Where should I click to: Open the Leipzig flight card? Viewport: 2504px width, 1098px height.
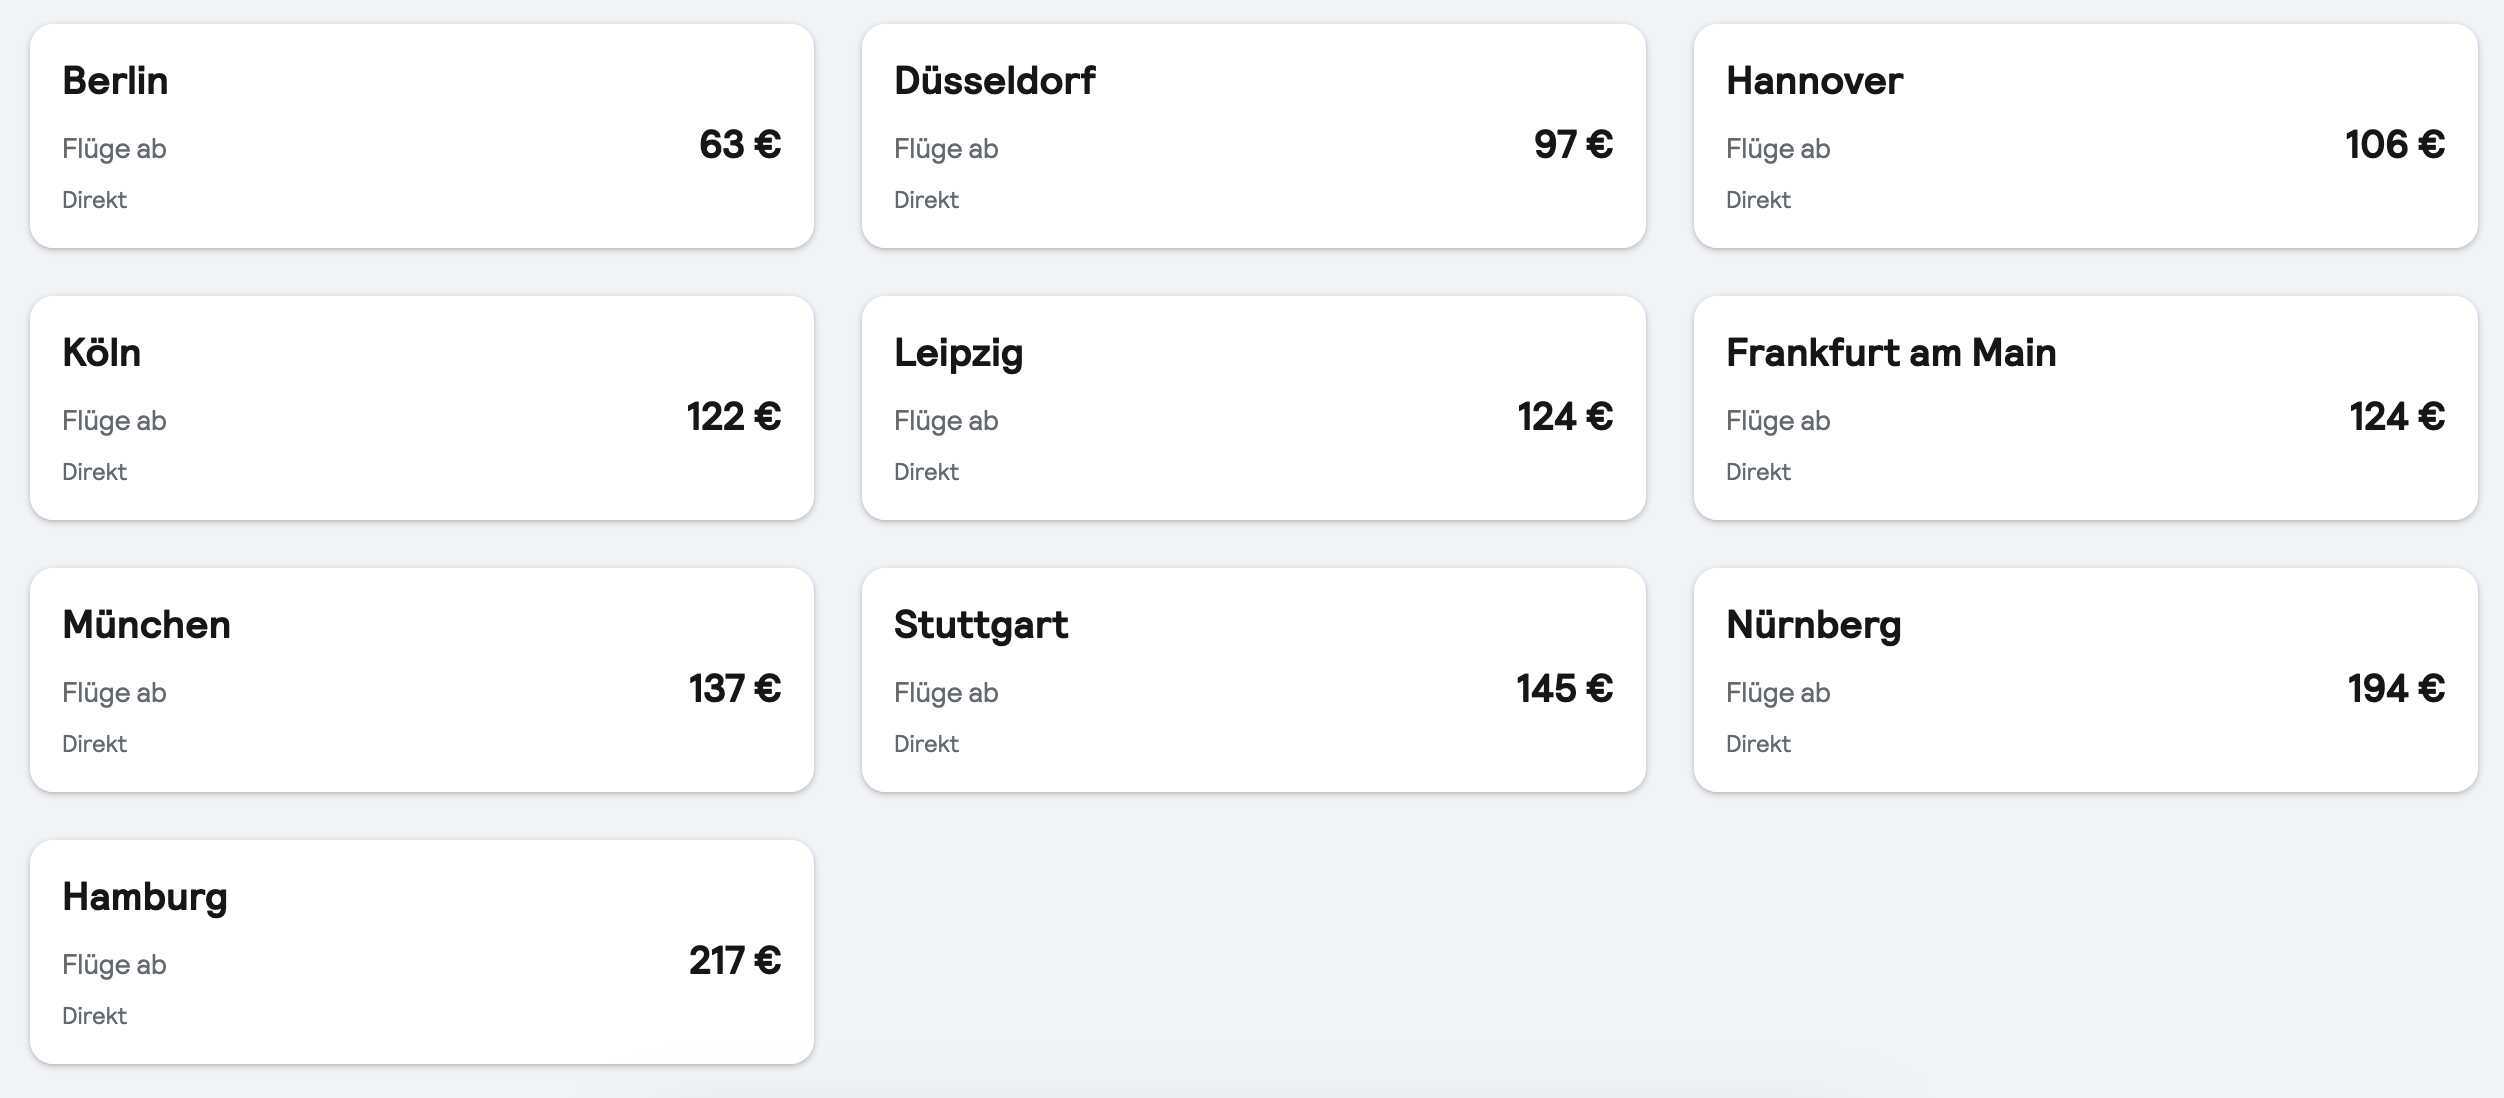pyautogui.click(x=1253, y=408)
